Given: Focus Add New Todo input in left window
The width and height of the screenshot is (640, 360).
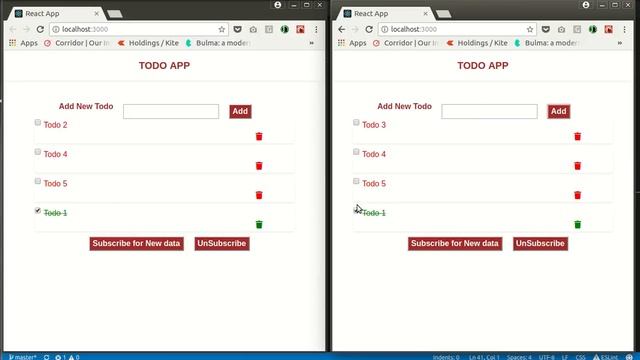Looking at the screenshot, I should [171, 111].
